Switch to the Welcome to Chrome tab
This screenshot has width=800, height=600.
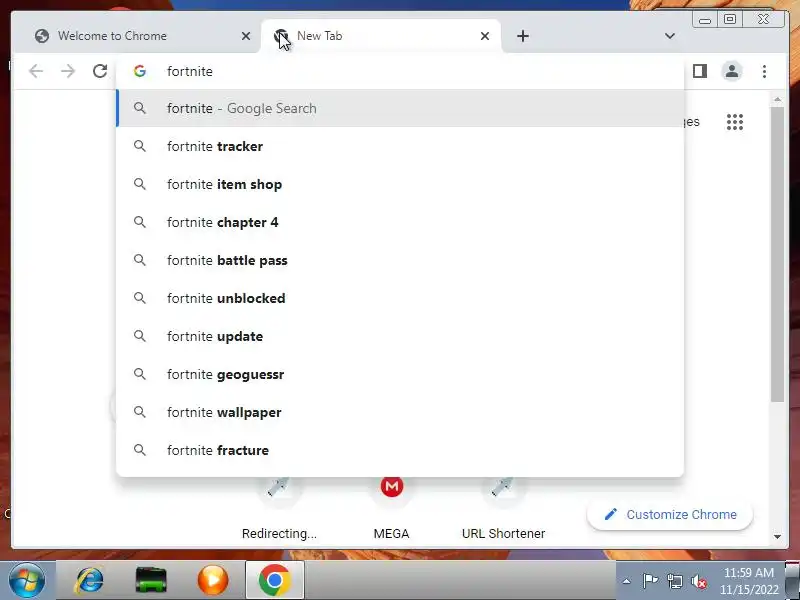click(x=137, y=36)
